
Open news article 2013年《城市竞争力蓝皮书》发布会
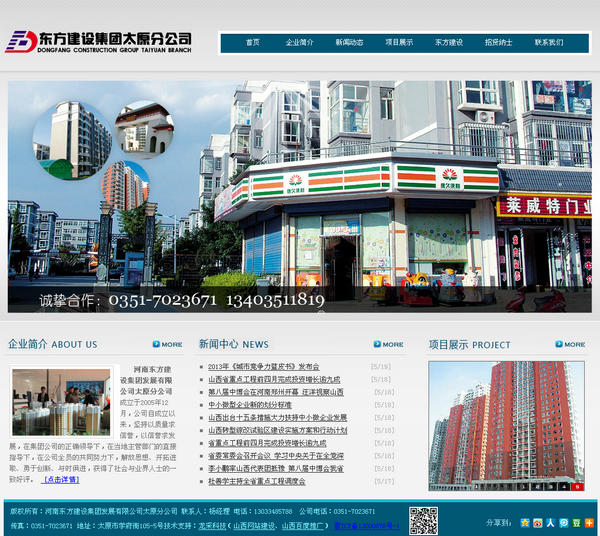tap(263, 367)
